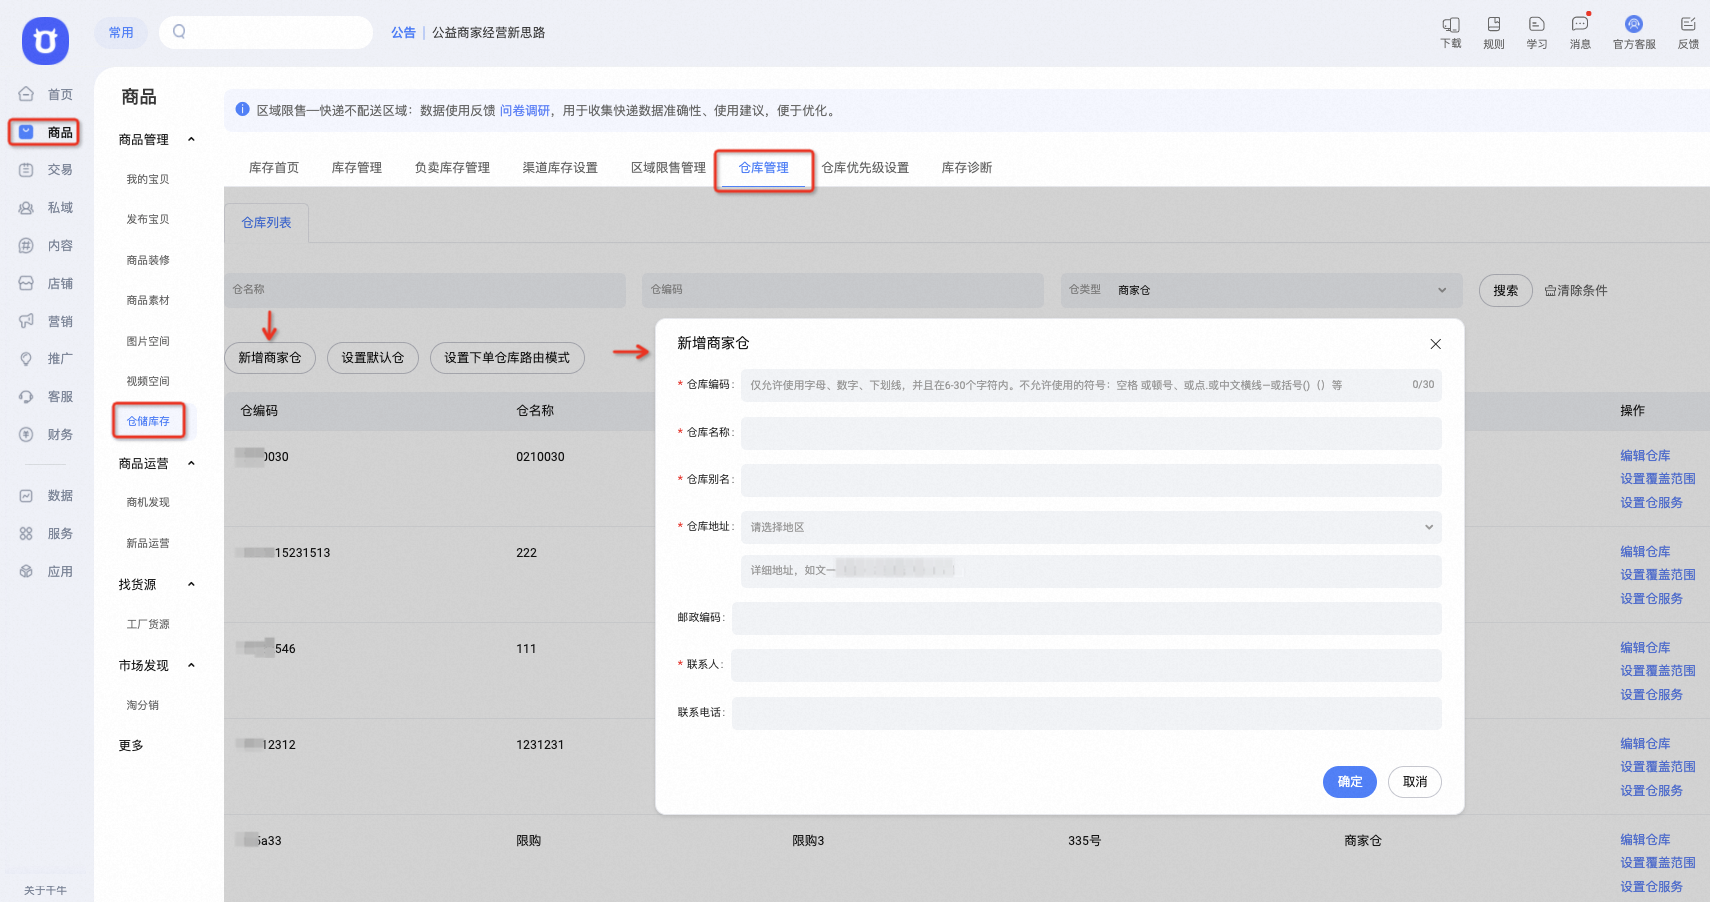
Task: Focus the 邮政编码 input field
Action: click(1087, 618)
